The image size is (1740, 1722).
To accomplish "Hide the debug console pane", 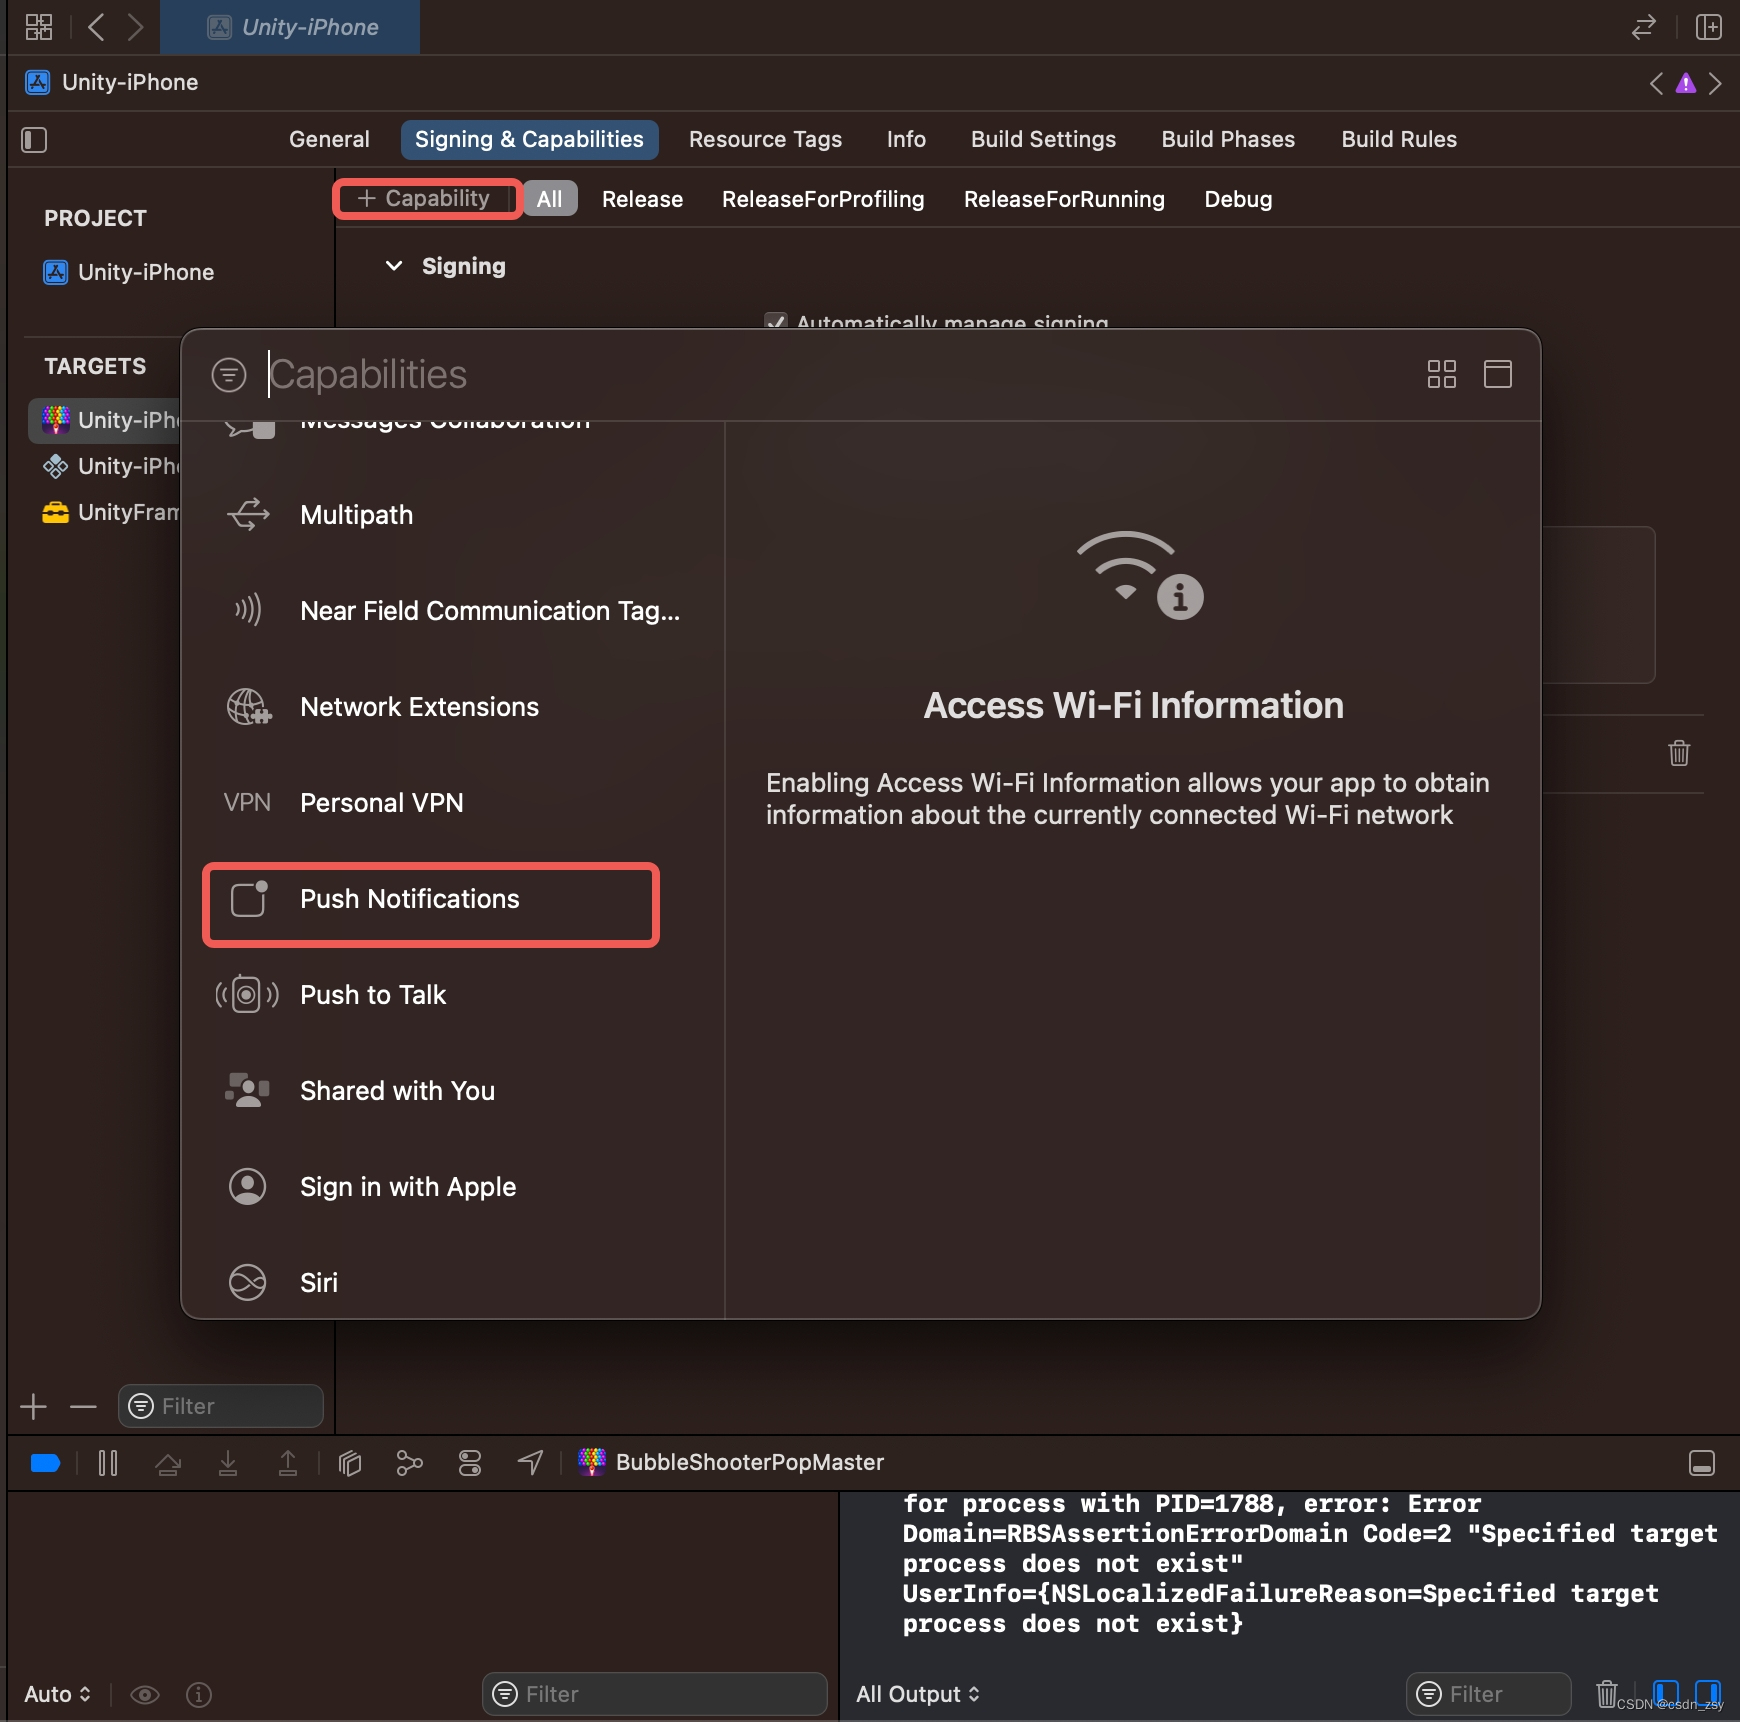I will click(1700, 1462).
